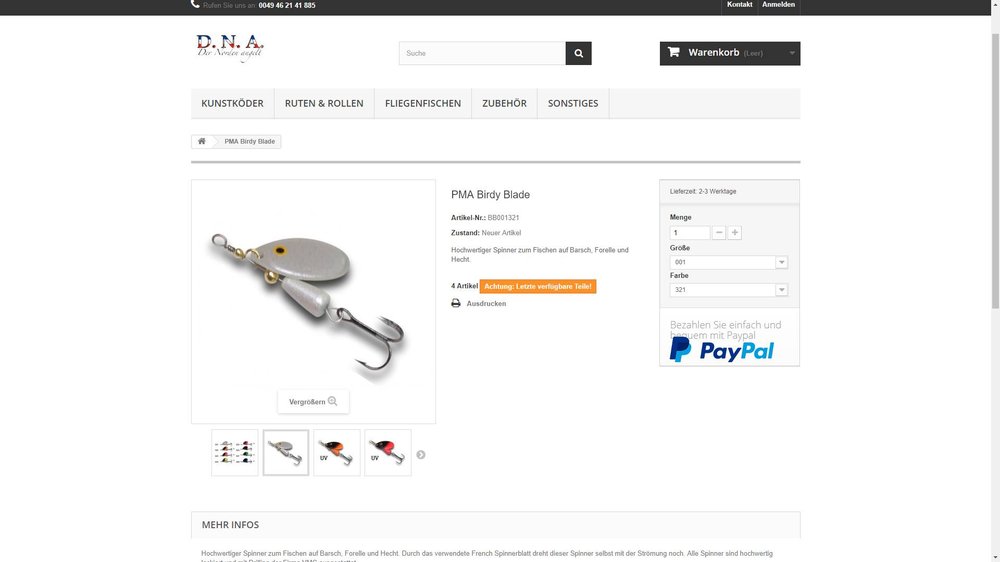Click the D.N.A. store logo
The height and width of the screenshot is (562, 1000).
pos(230,48)
